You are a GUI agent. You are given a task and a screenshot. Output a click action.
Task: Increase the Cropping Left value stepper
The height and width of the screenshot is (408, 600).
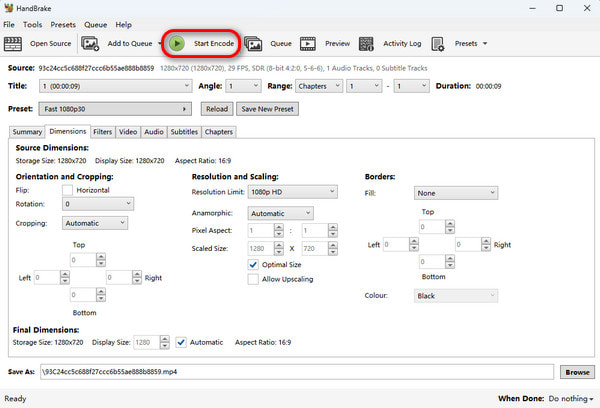(x=65, y=274)
